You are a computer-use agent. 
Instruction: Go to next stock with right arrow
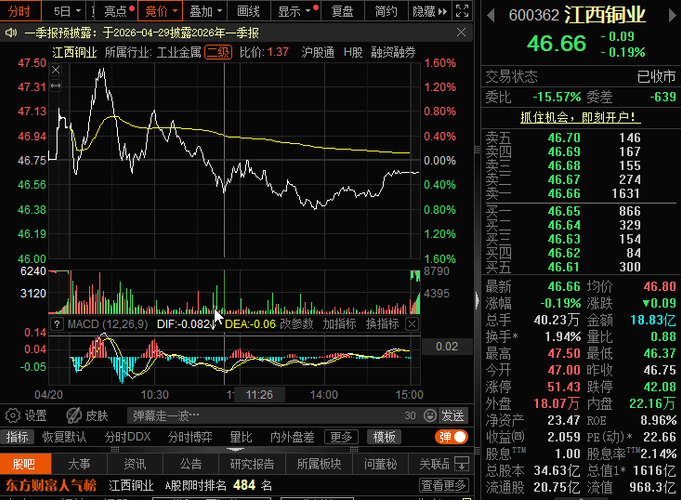672,16
